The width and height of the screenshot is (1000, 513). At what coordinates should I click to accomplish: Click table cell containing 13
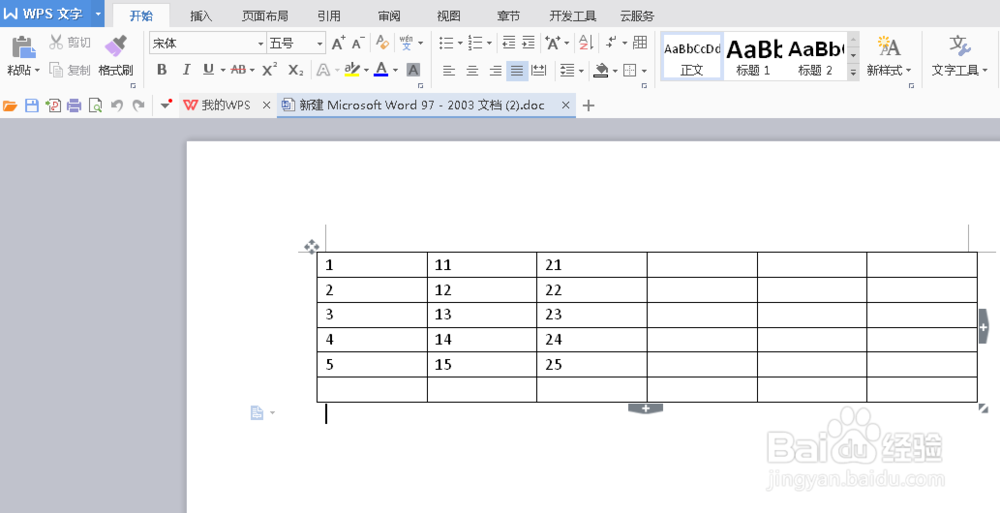click(482, 315)
